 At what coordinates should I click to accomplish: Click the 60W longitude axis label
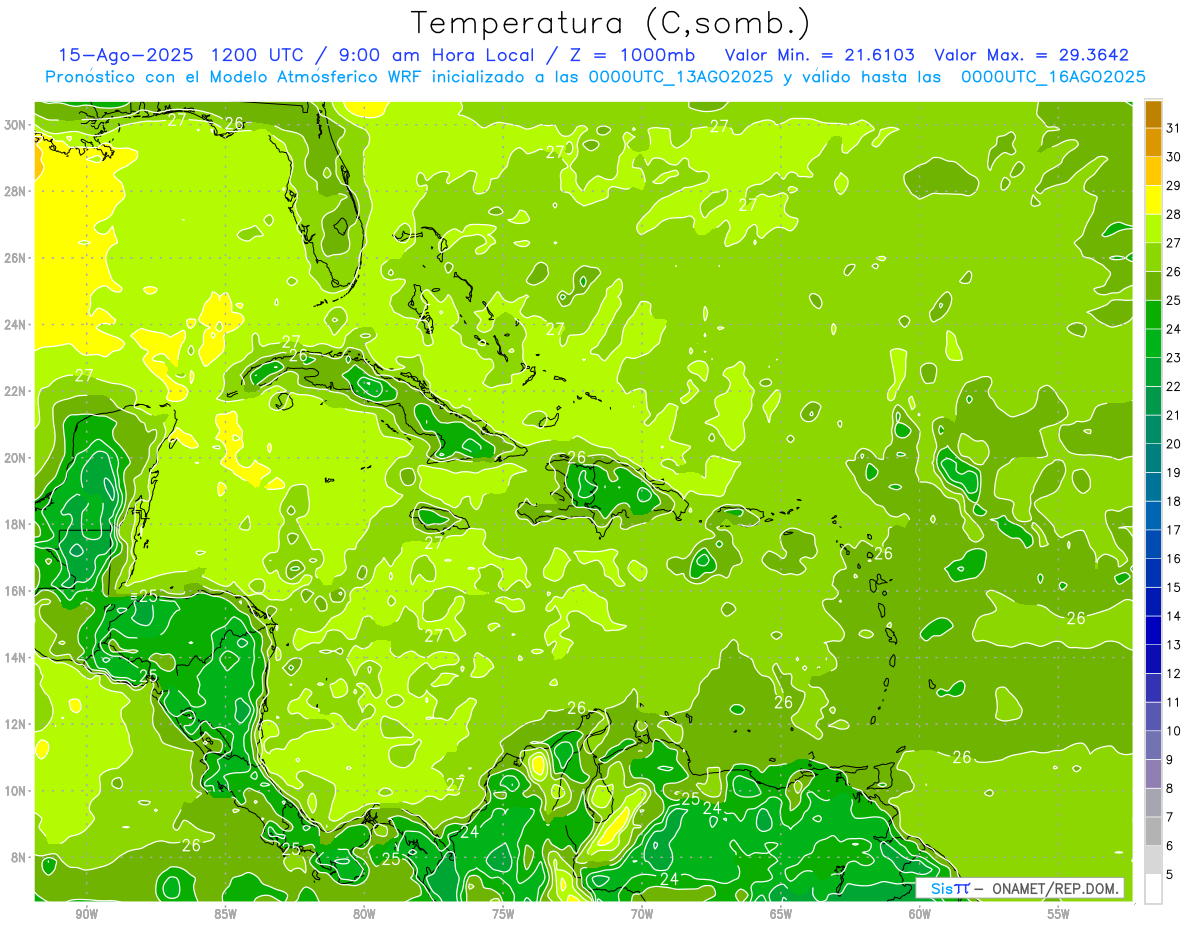920,914
